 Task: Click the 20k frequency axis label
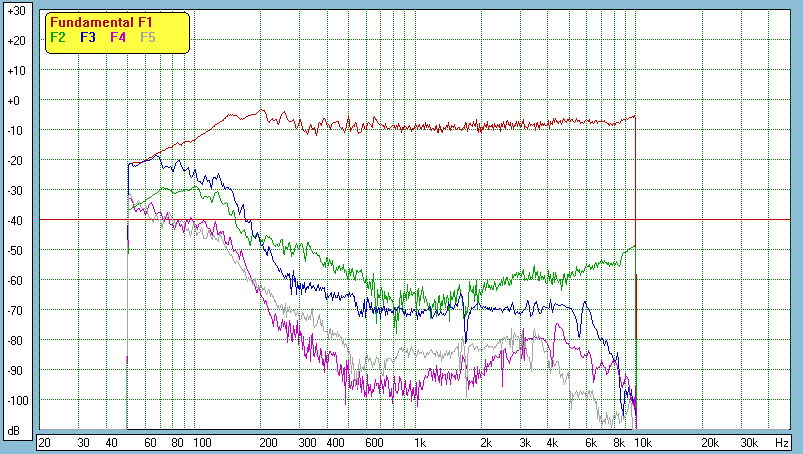(708, 442)
